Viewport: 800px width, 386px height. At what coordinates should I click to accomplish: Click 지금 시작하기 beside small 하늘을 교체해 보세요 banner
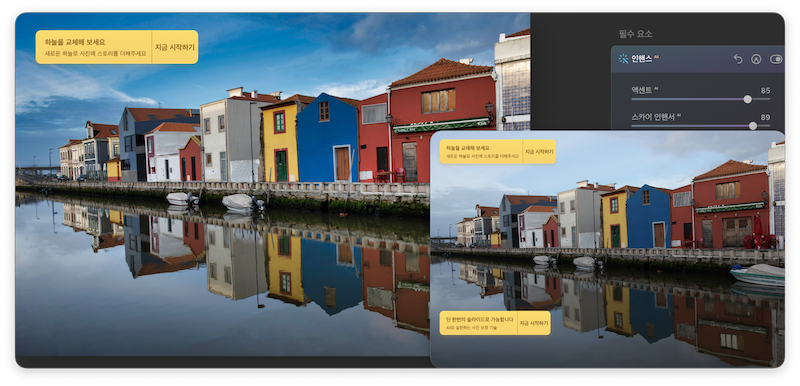tap(539, 151)
